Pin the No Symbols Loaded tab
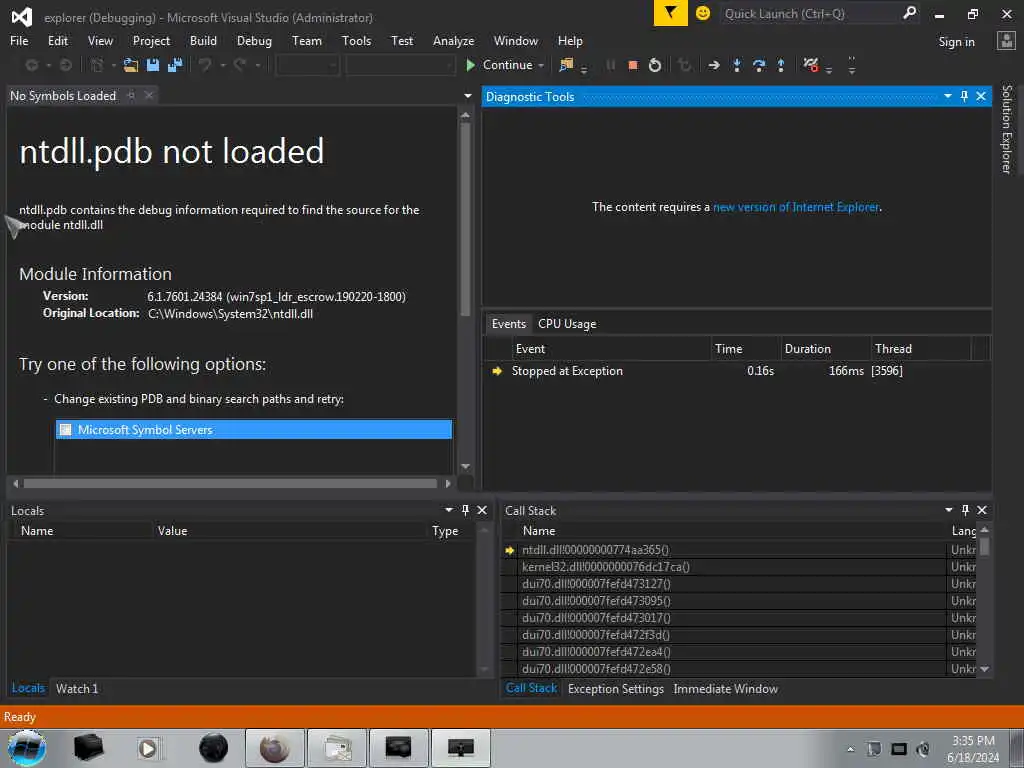 [131, 95]
